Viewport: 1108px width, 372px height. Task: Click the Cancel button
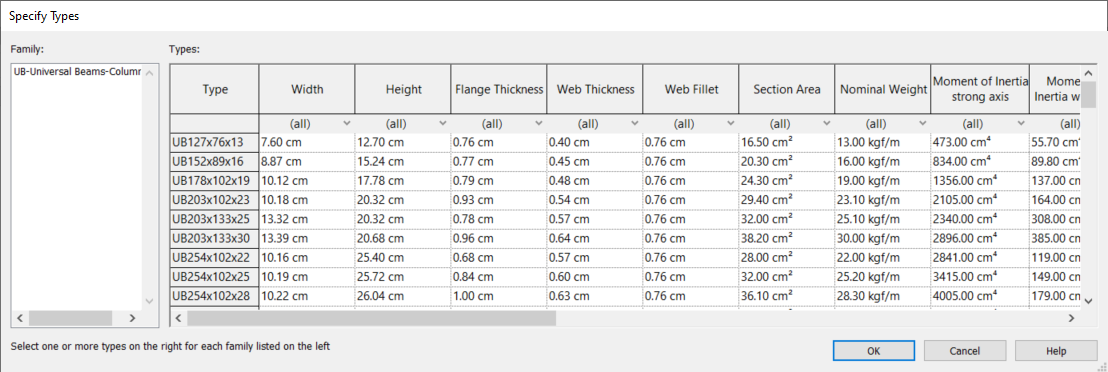tap(965, 351)
